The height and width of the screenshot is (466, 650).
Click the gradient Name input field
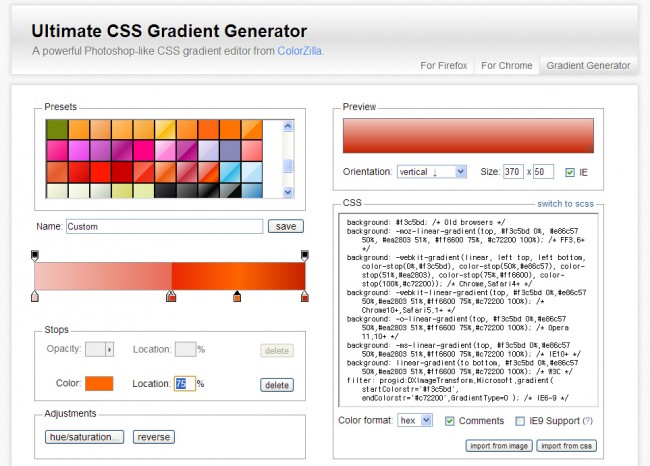click(164, 227)
